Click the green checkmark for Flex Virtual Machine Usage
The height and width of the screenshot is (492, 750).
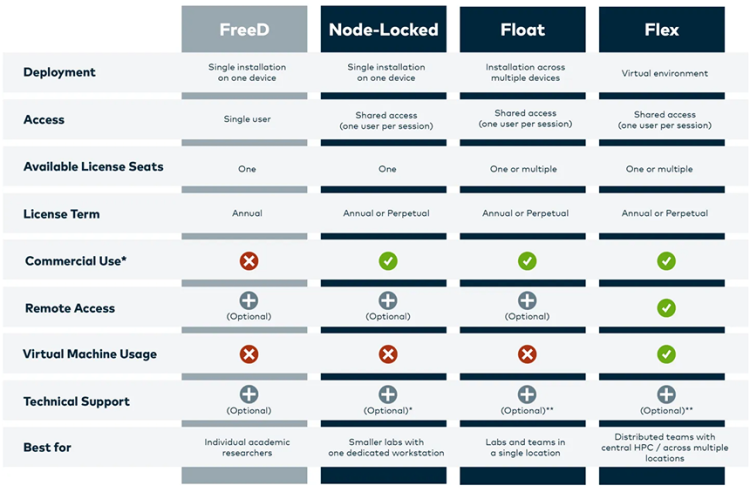[x=666, y=354]
